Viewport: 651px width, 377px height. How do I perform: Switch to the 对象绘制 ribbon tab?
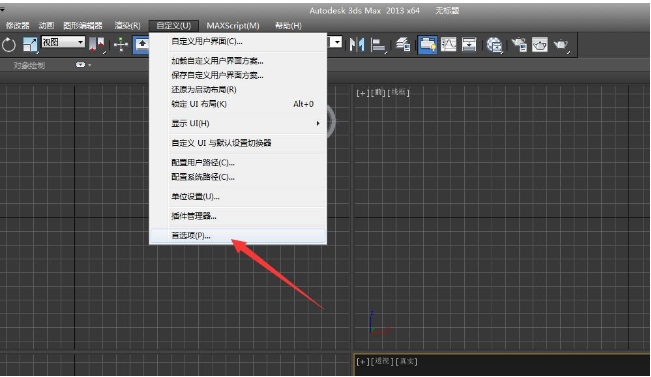point(29,65)
